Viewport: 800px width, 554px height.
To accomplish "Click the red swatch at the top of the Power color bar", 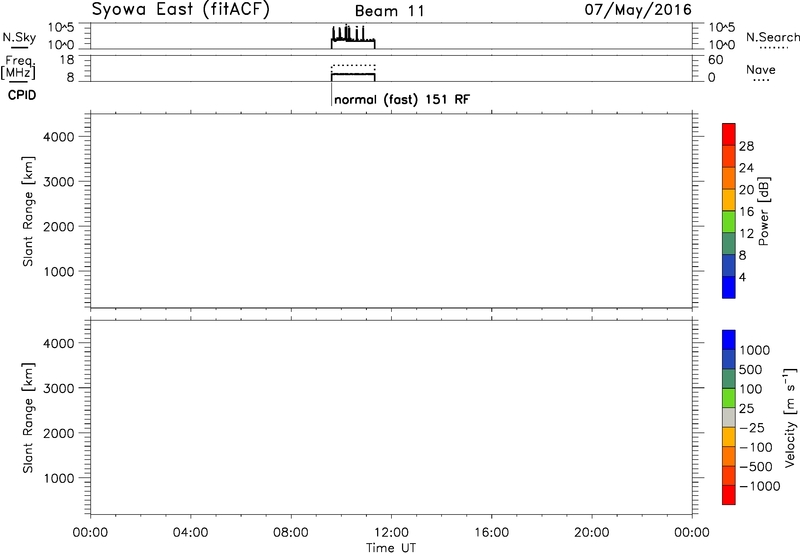I will tap(729, 135).
